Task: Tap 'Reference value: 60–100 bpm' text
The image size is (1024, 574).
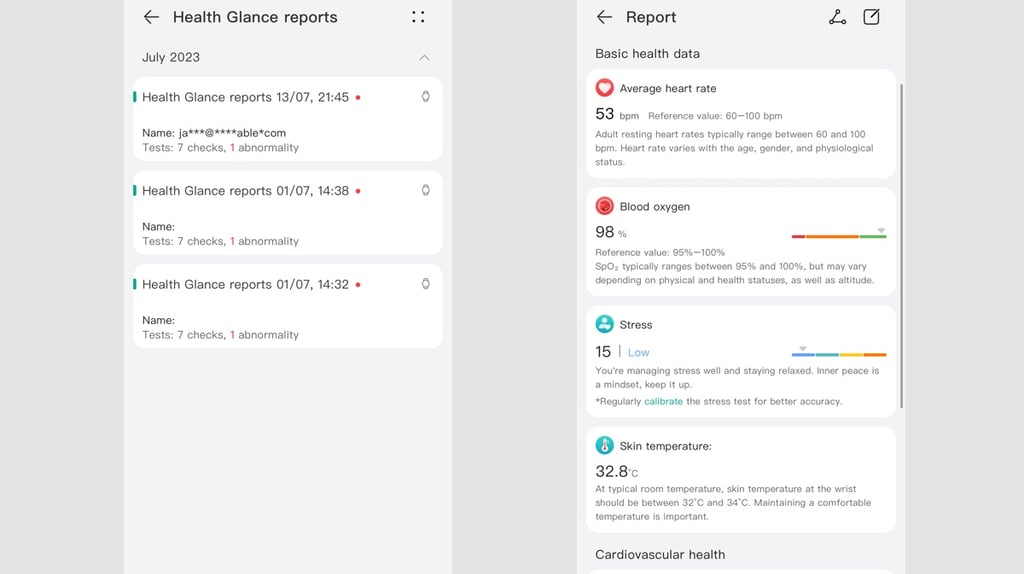Action: click(x=715, y=116)
